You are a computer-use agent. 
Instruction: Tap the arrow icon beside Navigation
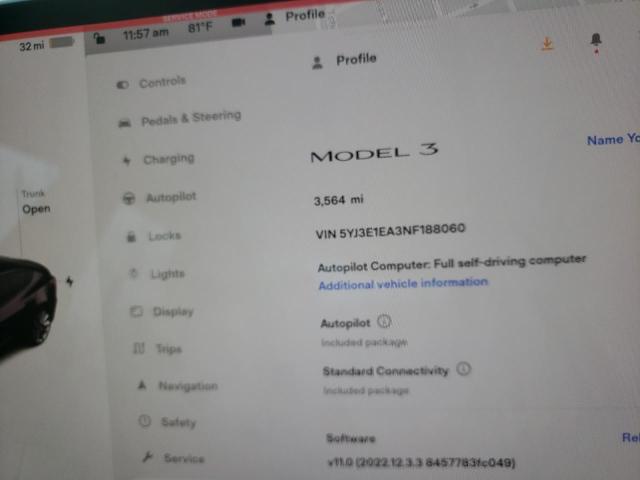142,384
